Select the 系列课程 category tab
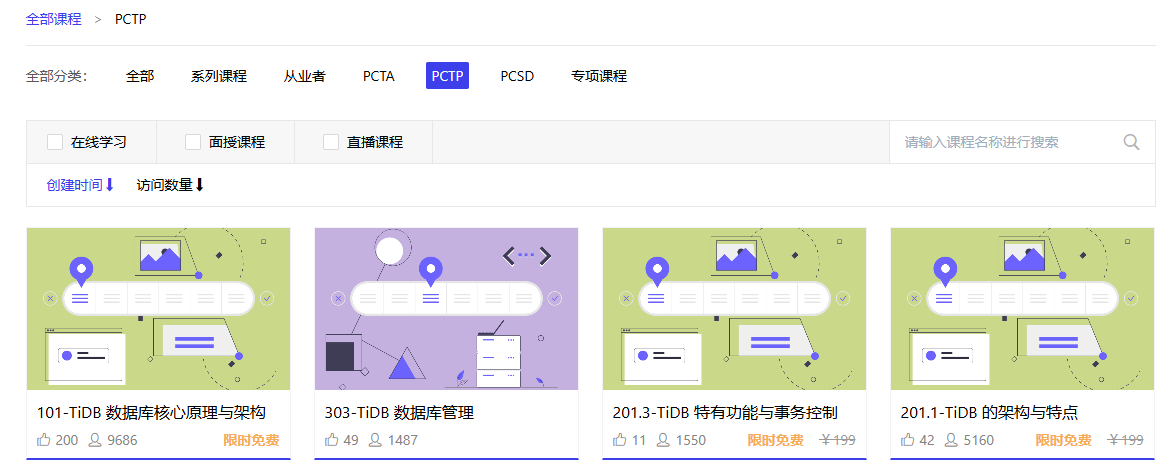 (x=219, y=76)
